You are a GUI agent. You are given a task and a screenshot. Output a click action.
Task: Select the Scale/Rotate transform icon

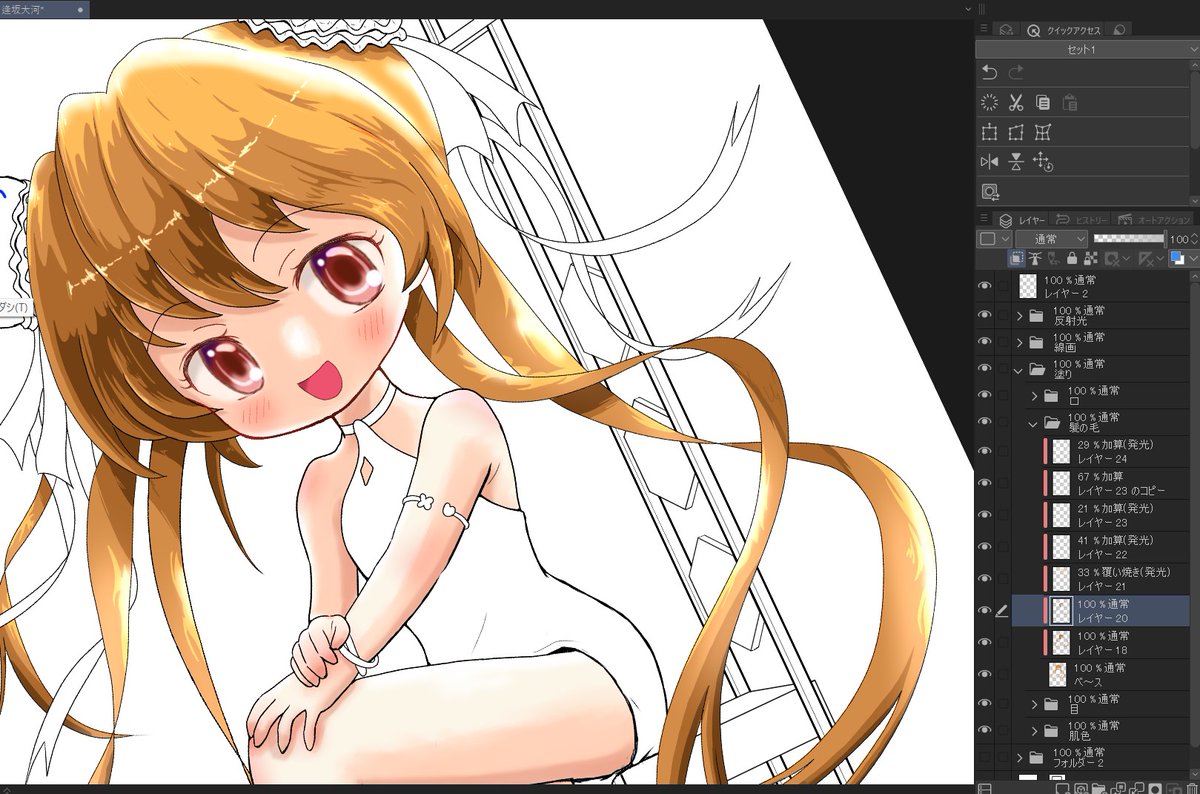[989, 132]
